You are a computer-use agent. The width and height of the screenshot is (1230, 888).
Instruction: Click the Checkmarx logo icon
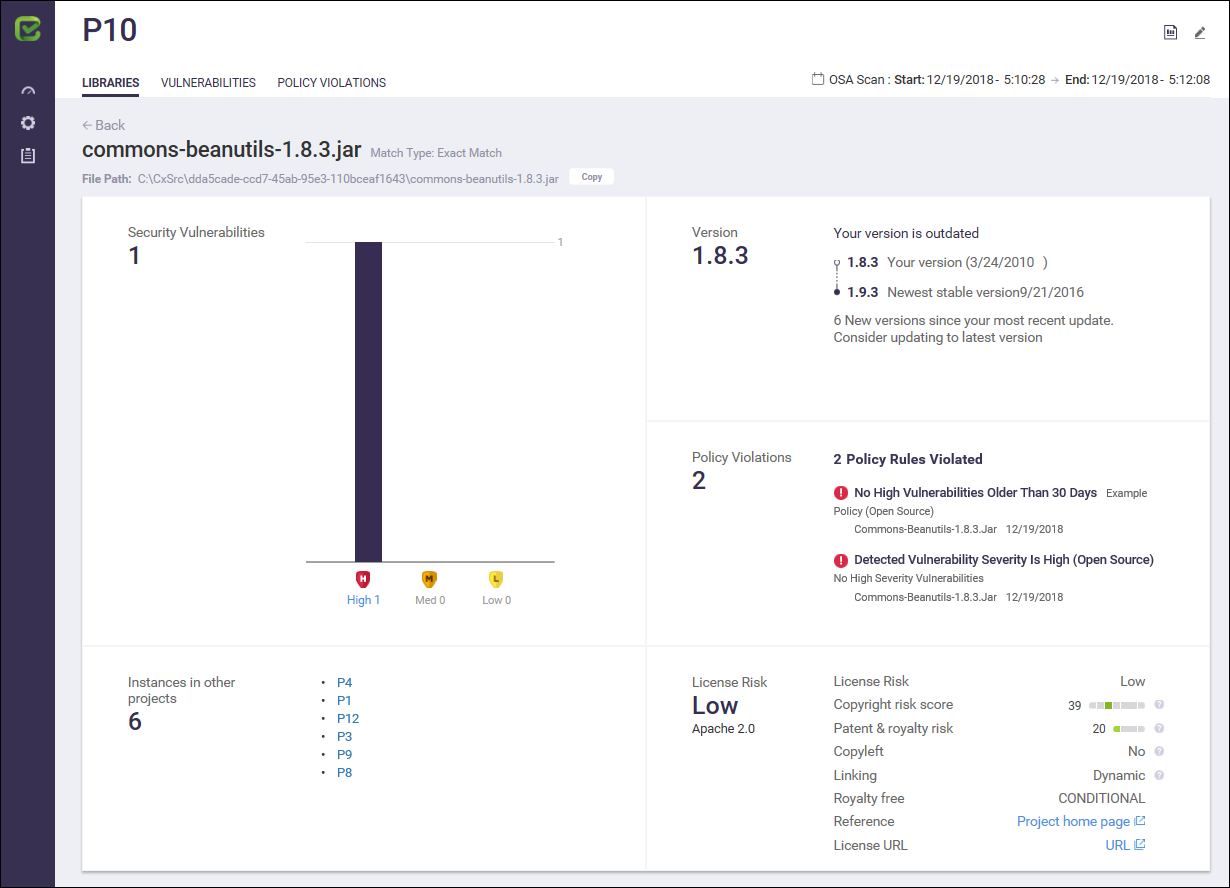[x=28, y=29]
